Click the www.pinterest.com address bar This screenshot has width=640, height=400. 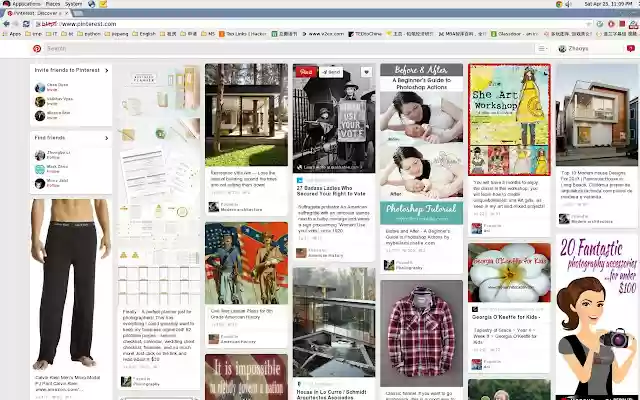tap(310, 24)
